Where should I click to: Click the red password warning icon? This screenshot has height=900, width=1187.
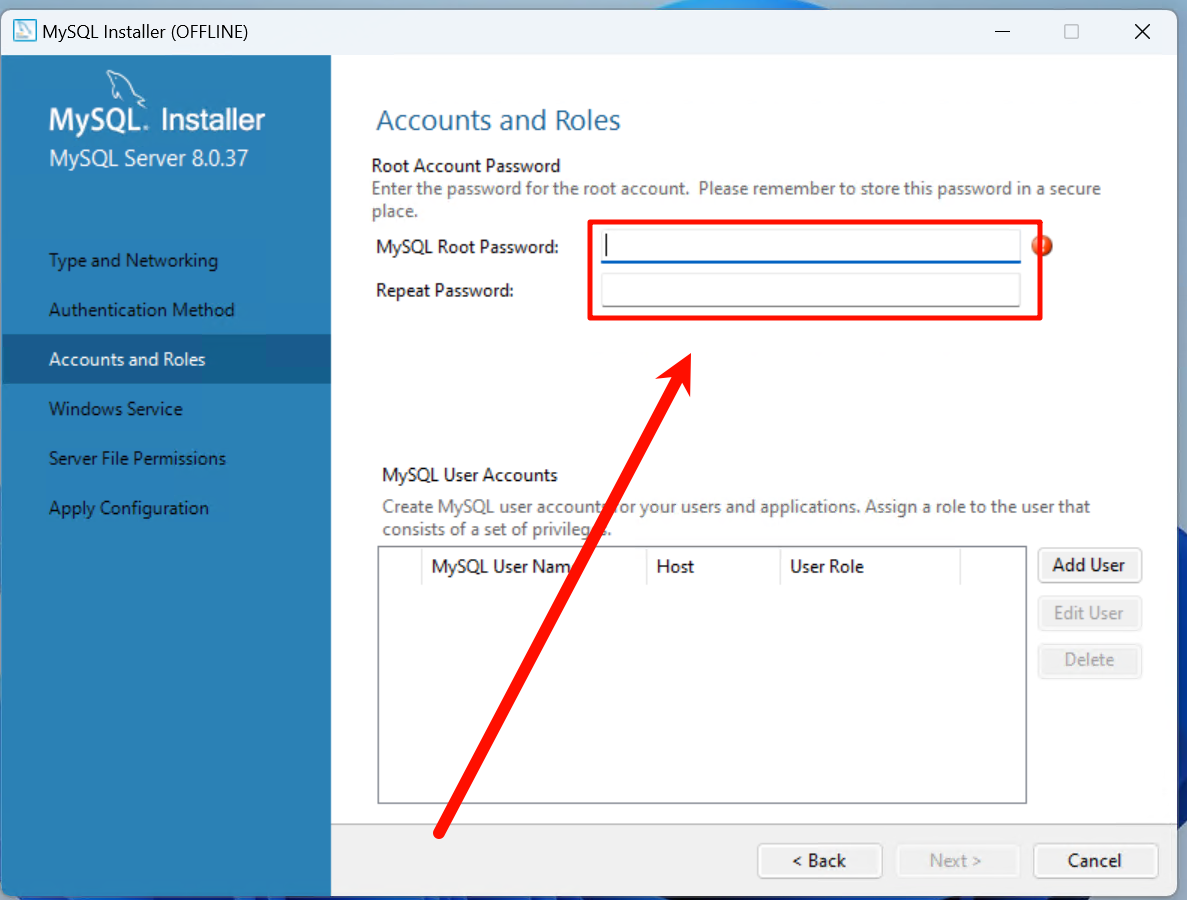click(1042, 245)
